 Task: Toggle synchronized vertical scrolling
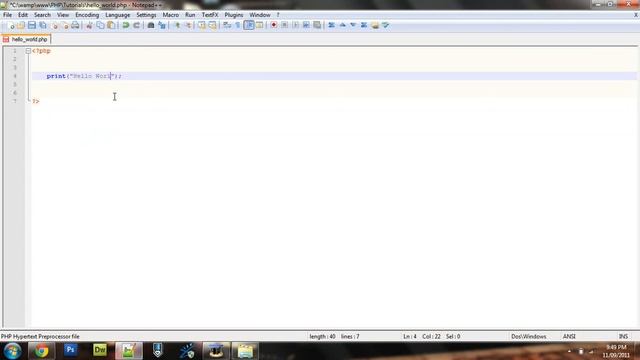[x=202, y=25]
